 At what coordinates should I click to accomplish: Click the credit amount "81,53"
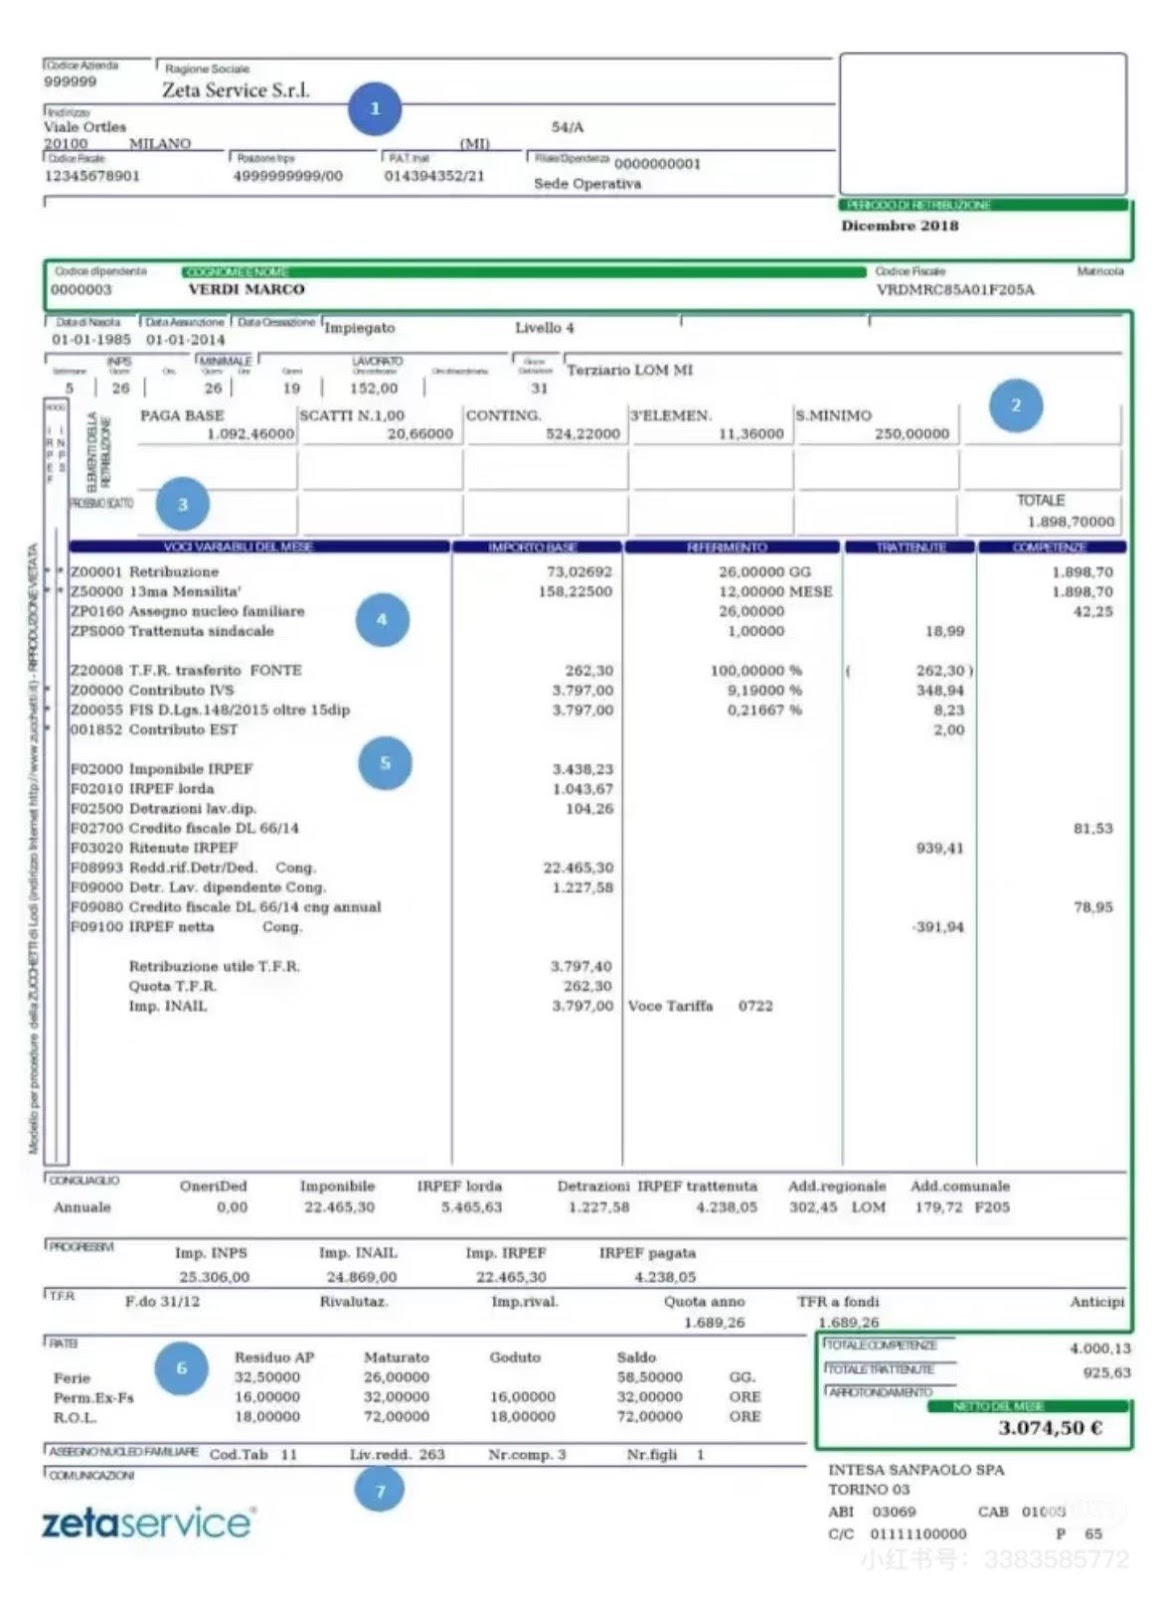coord(1093,828)
